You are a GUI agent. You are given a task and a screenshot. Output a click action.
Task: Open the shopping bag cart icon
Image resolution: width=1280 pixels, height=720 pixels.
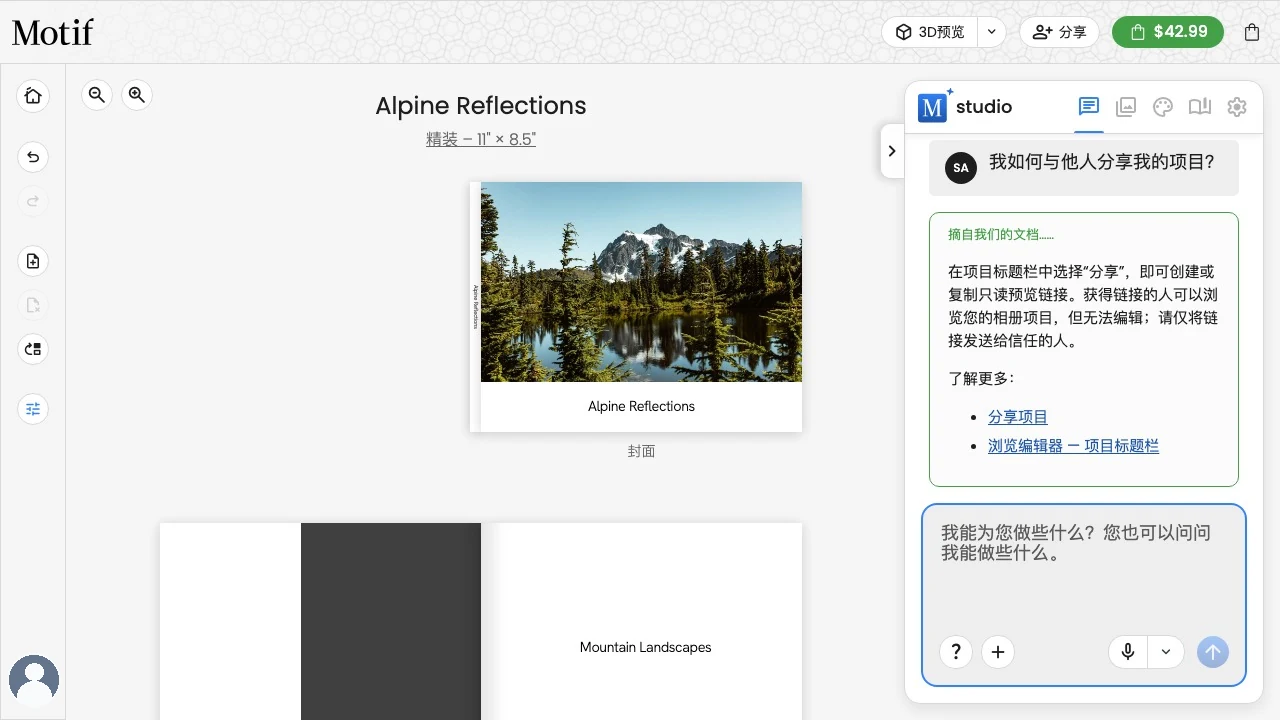point(1252,32)
